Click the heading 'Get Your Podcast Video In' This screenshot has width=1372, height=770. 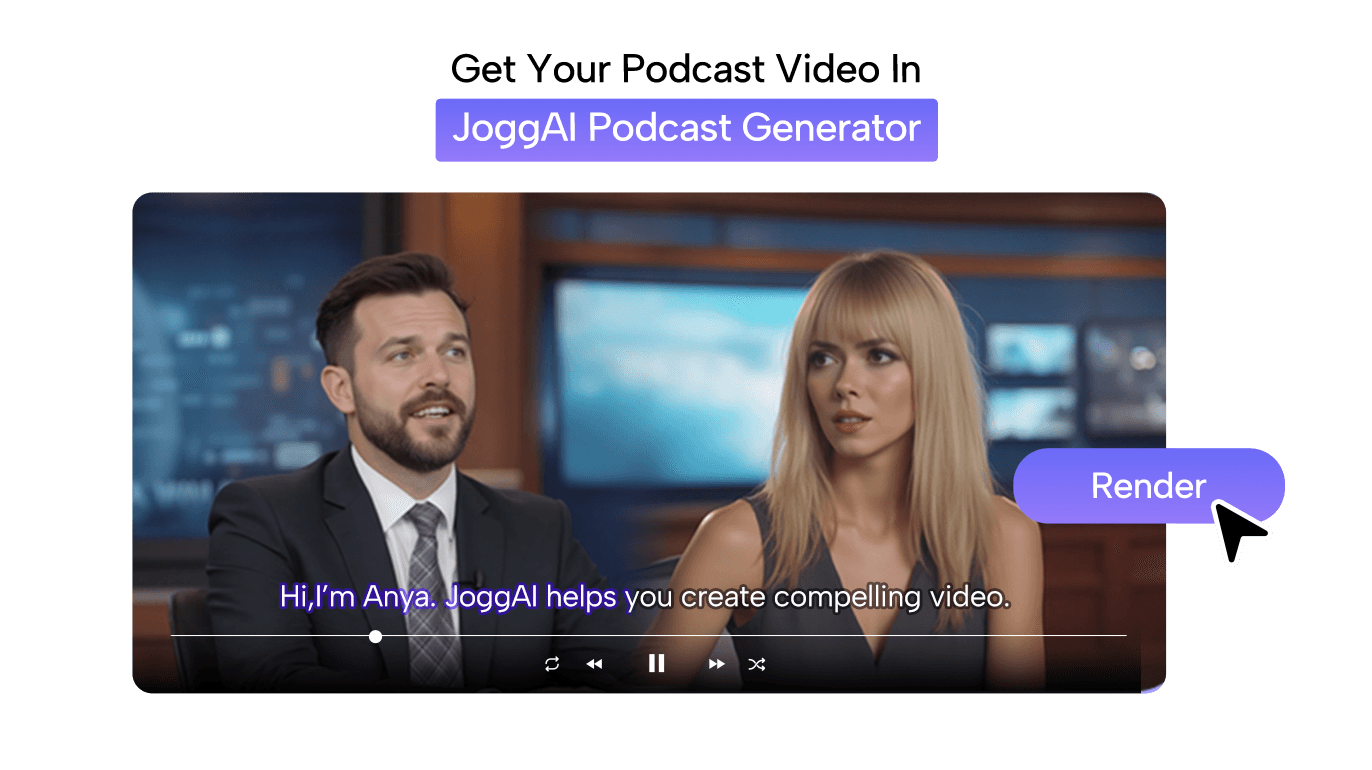pos(686,69)
